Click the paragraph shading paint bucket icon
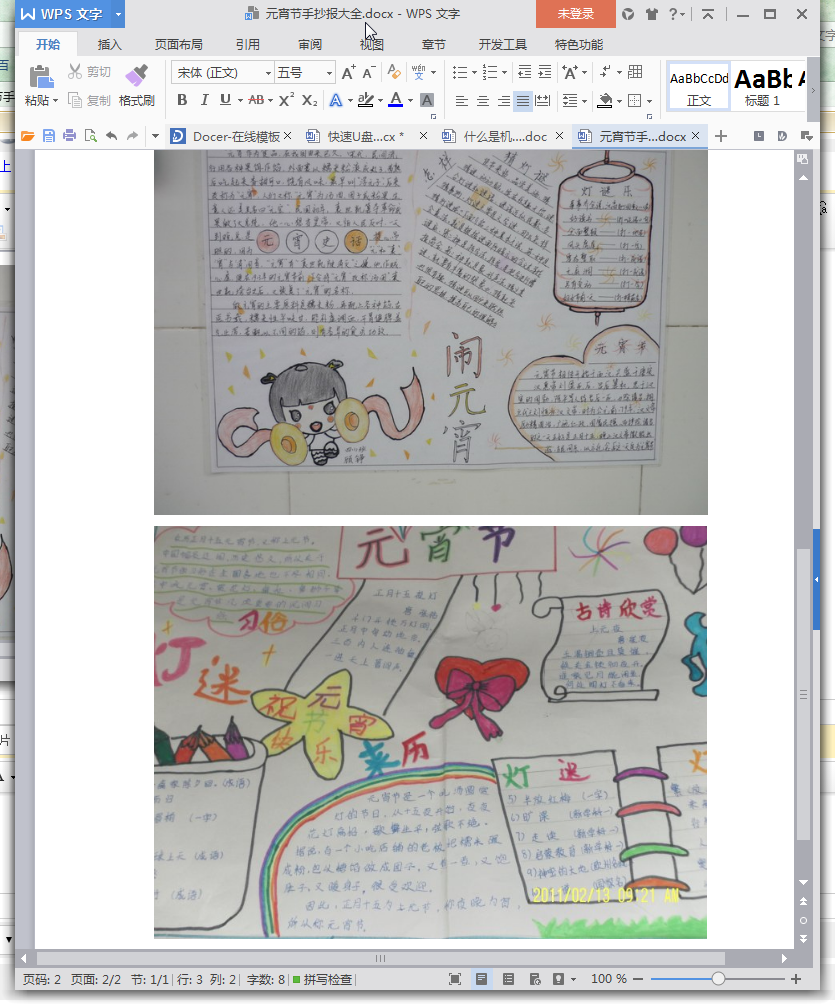Screen dimensions: 835x1005 [604, 101]
